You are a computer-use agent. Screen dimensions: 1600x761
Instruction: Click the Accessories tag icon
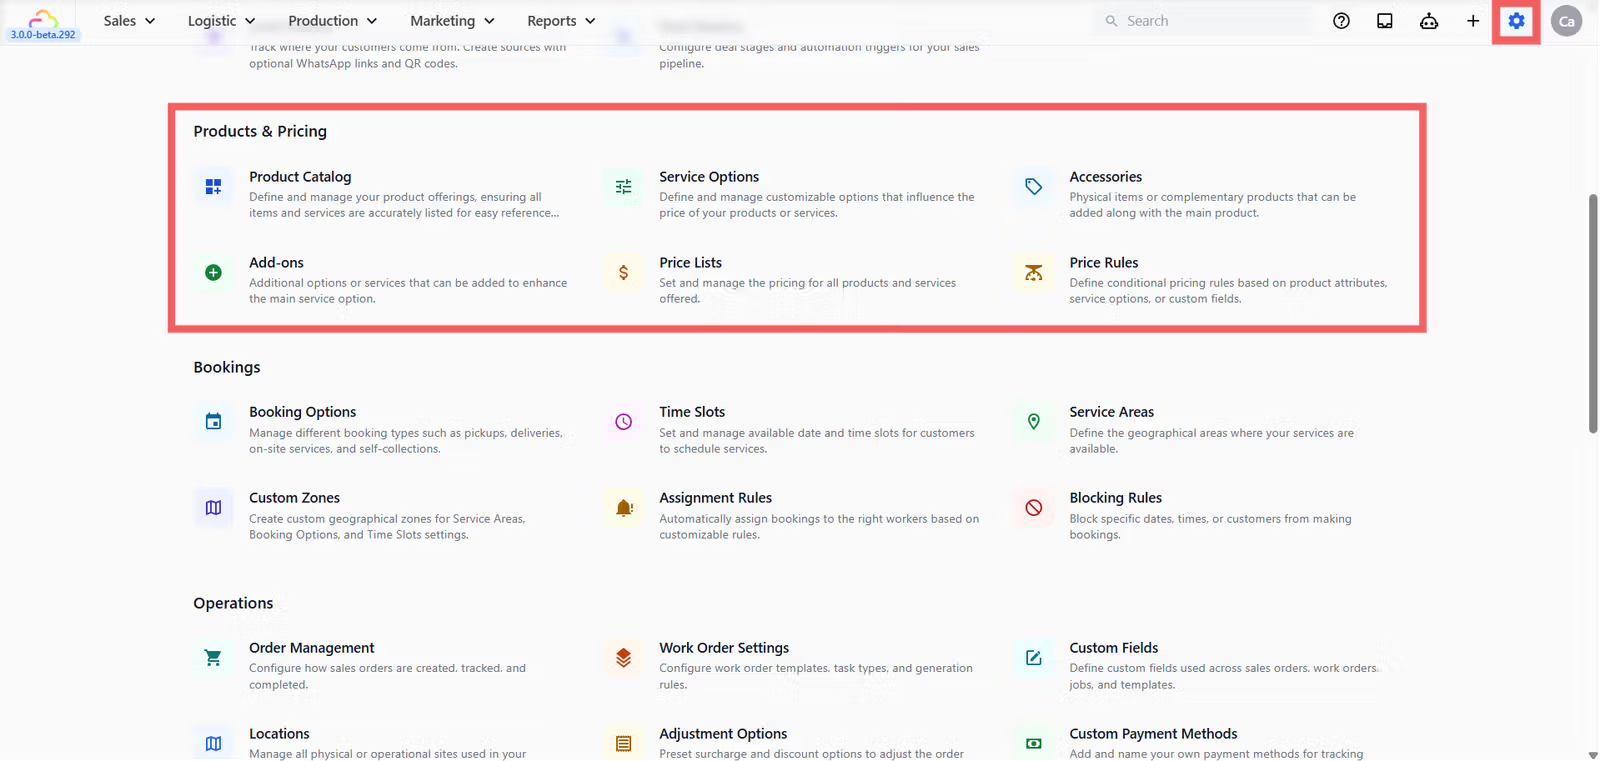pos(1033,187)
